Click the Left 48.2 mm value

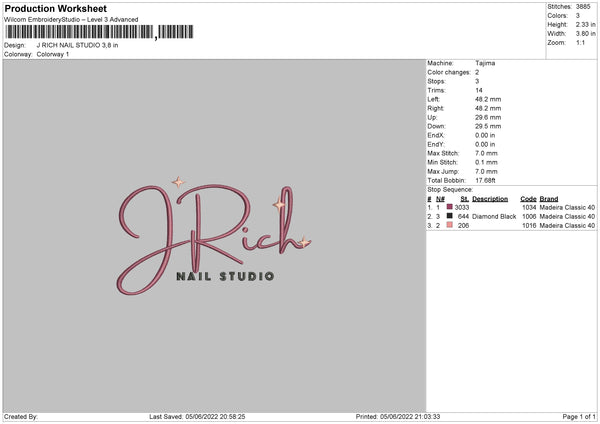click(488, 99)
